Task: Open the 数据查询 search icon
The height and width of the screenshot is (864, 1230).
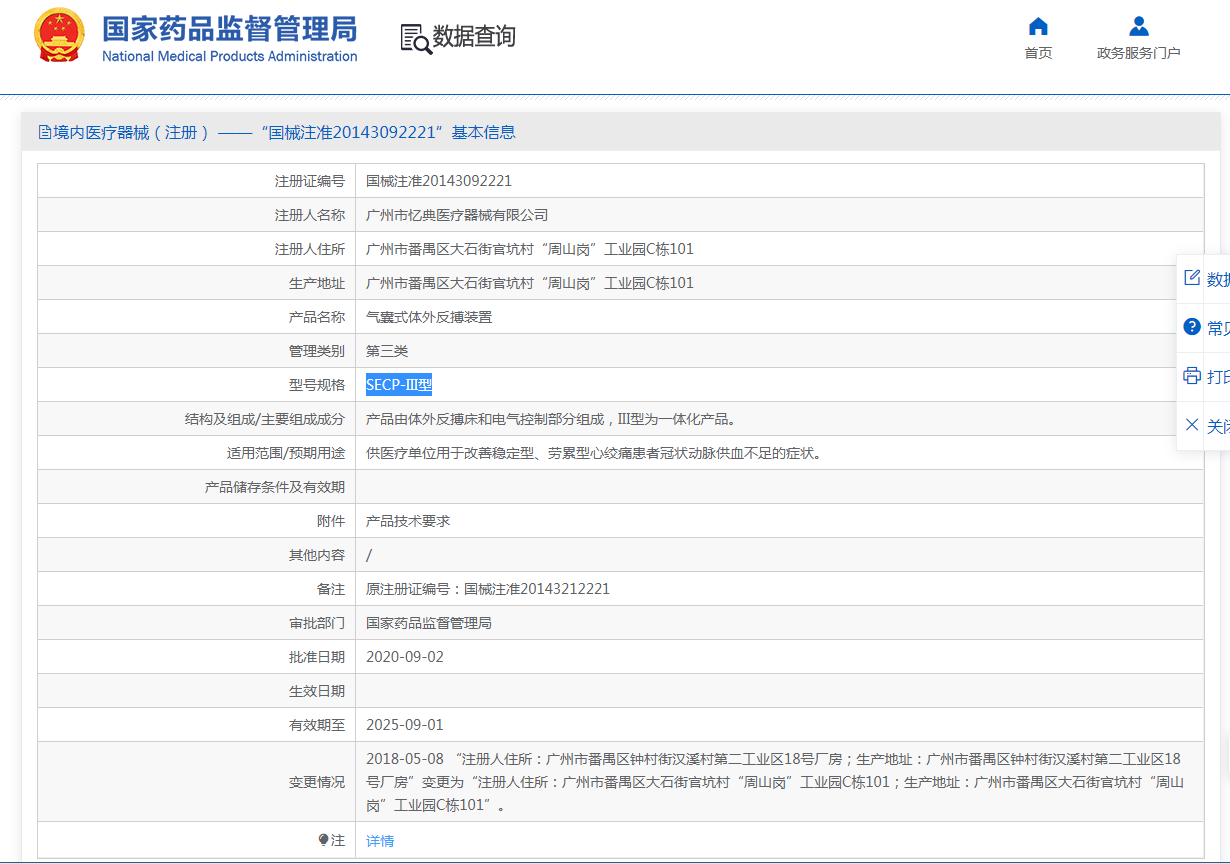Action: [416, 38]
